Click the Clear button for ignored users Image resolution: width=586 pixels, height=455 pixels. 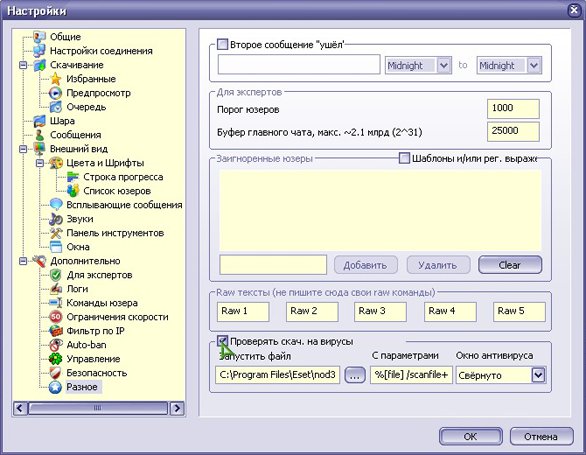click(510, 265)
